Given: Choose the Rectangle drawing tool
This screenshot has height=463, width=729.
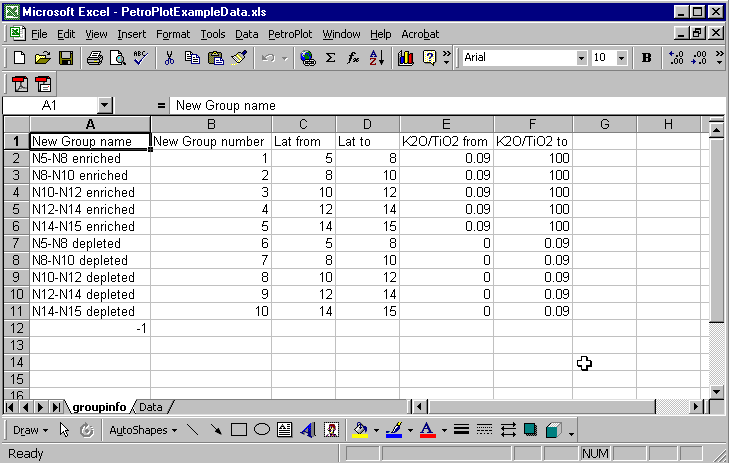Looking at the screenshot, I should tap(239, 430).
